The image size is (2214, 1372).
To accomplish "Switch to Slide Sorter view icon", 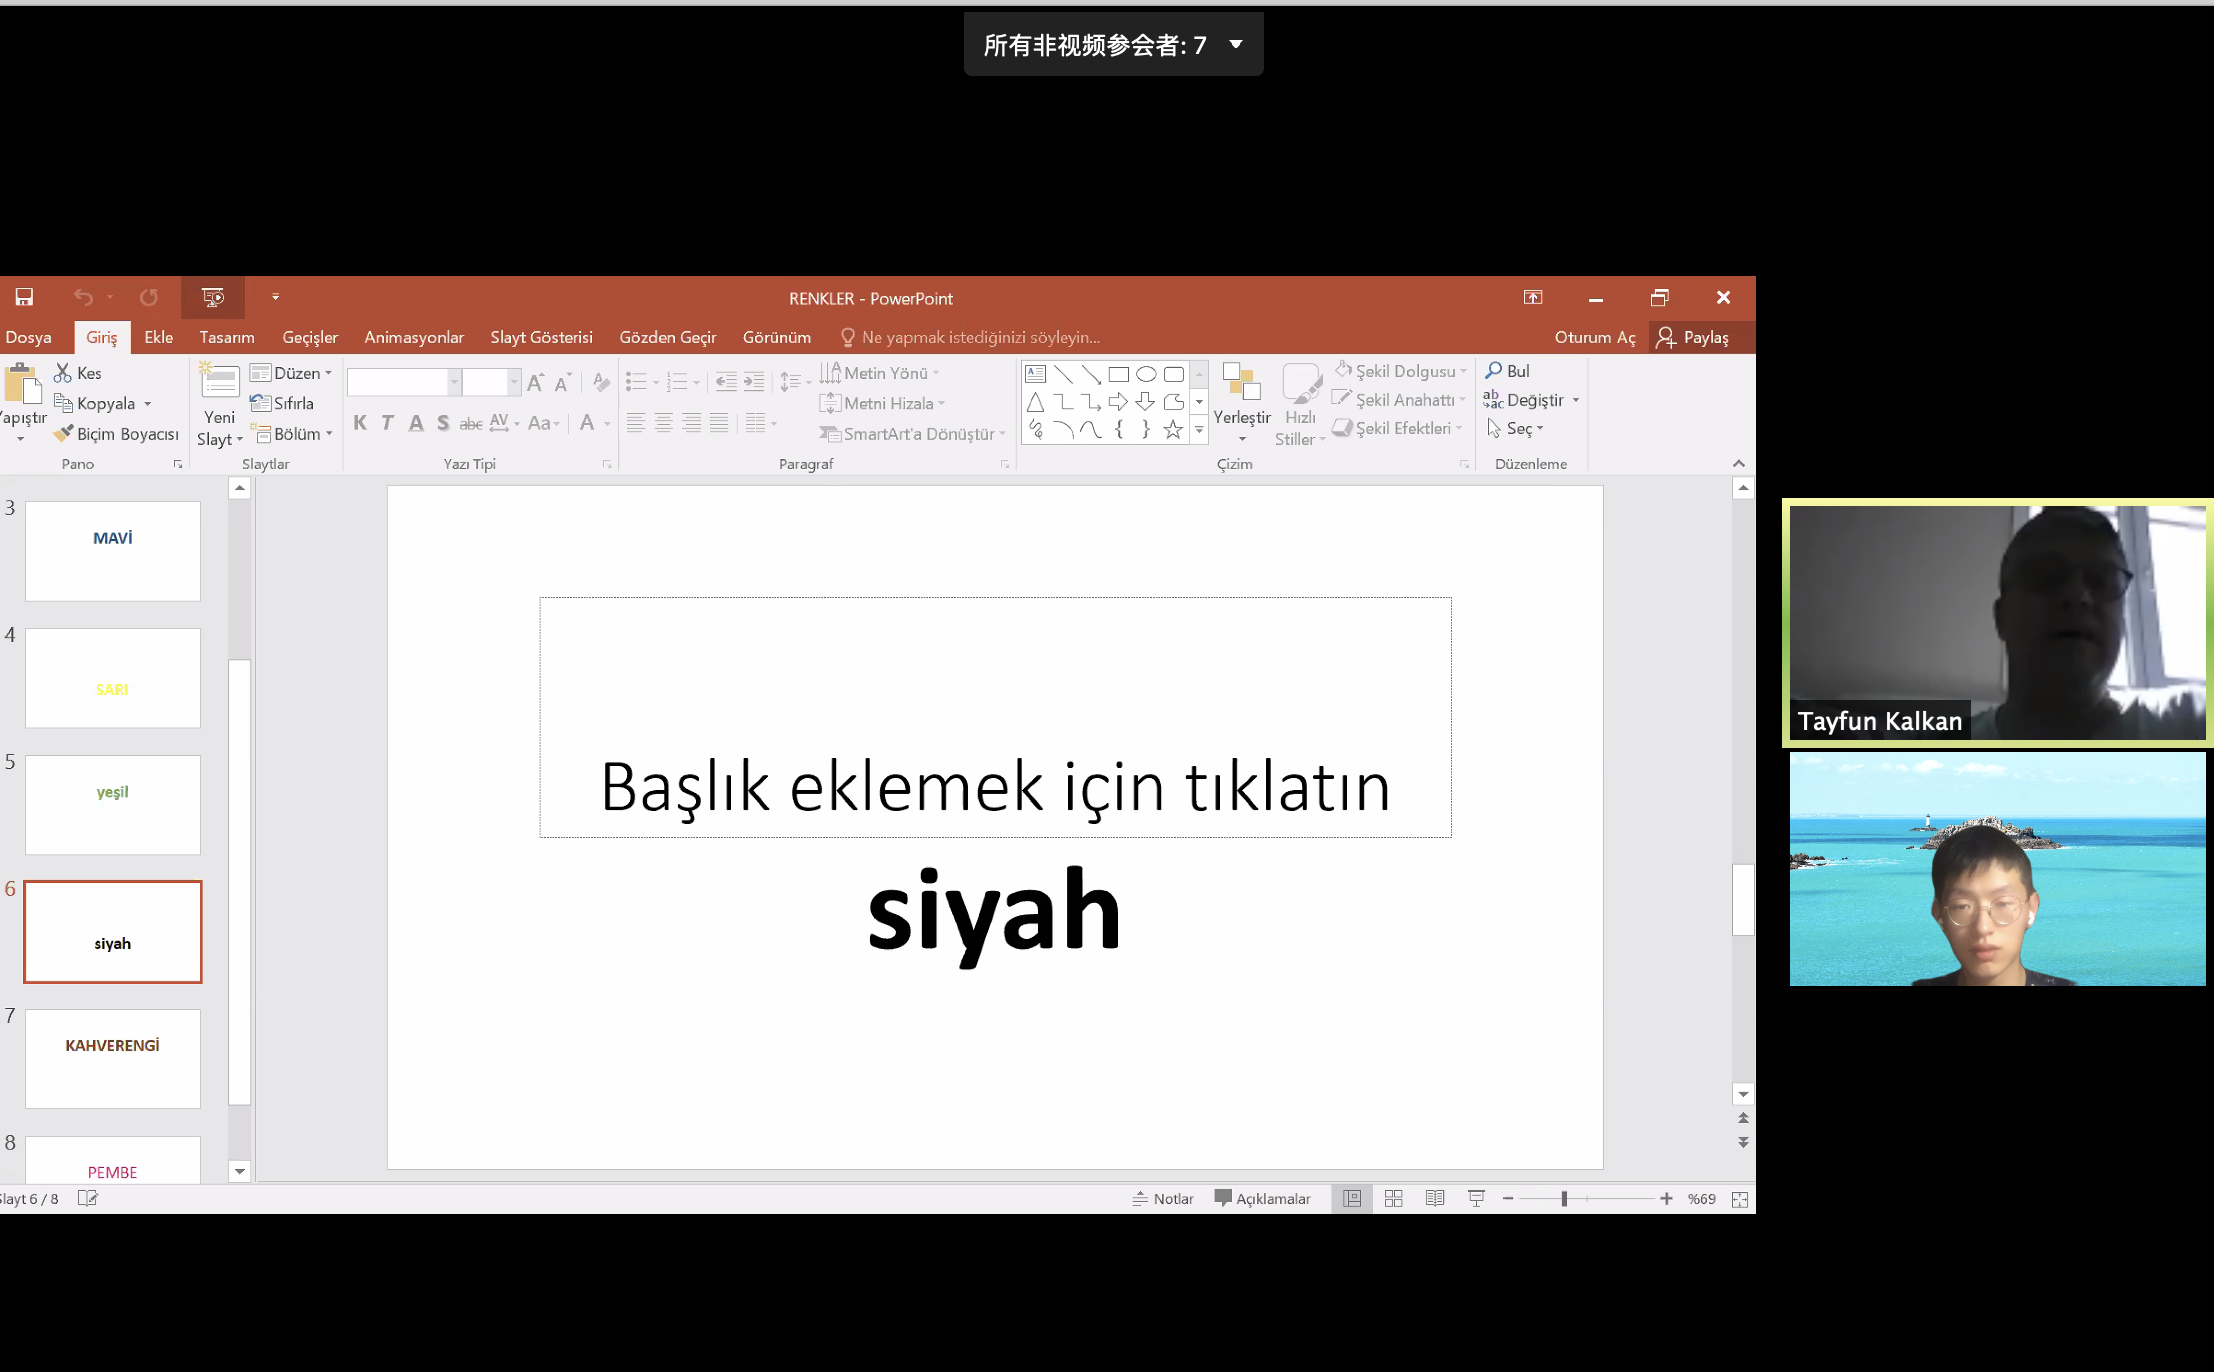I will (x=1393, y=1198).
